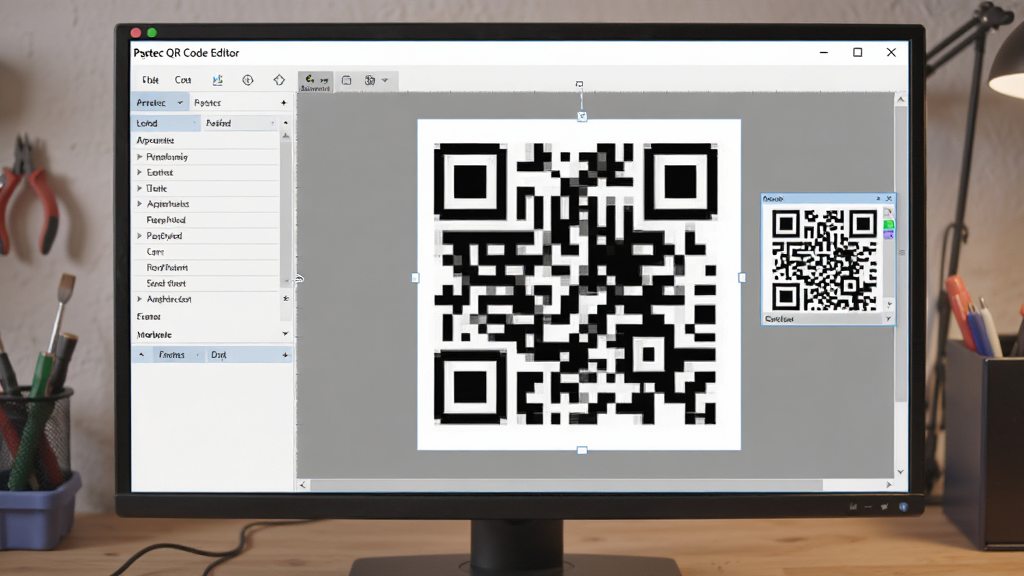Click the top white icon in the preview sidebar
The image size is (1024, 576).
click(888, 213)
